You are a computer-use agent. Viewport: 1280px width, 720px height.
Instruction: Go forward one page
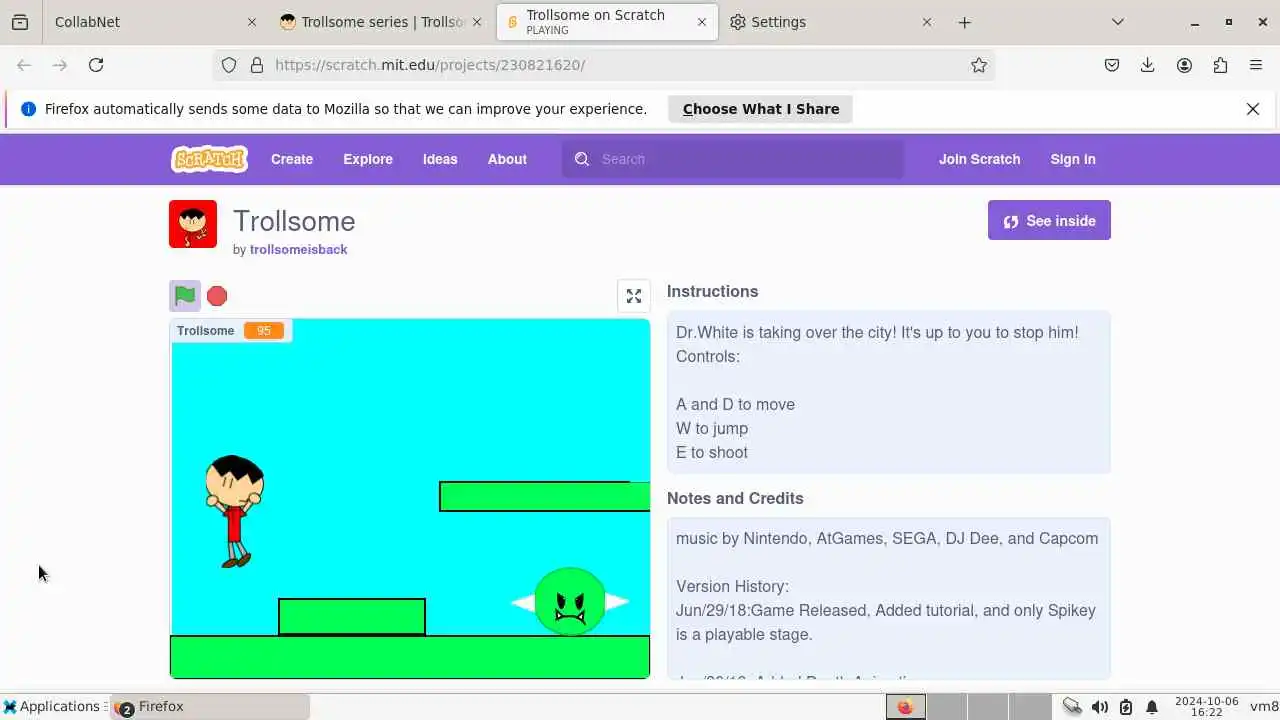point(60,65)
